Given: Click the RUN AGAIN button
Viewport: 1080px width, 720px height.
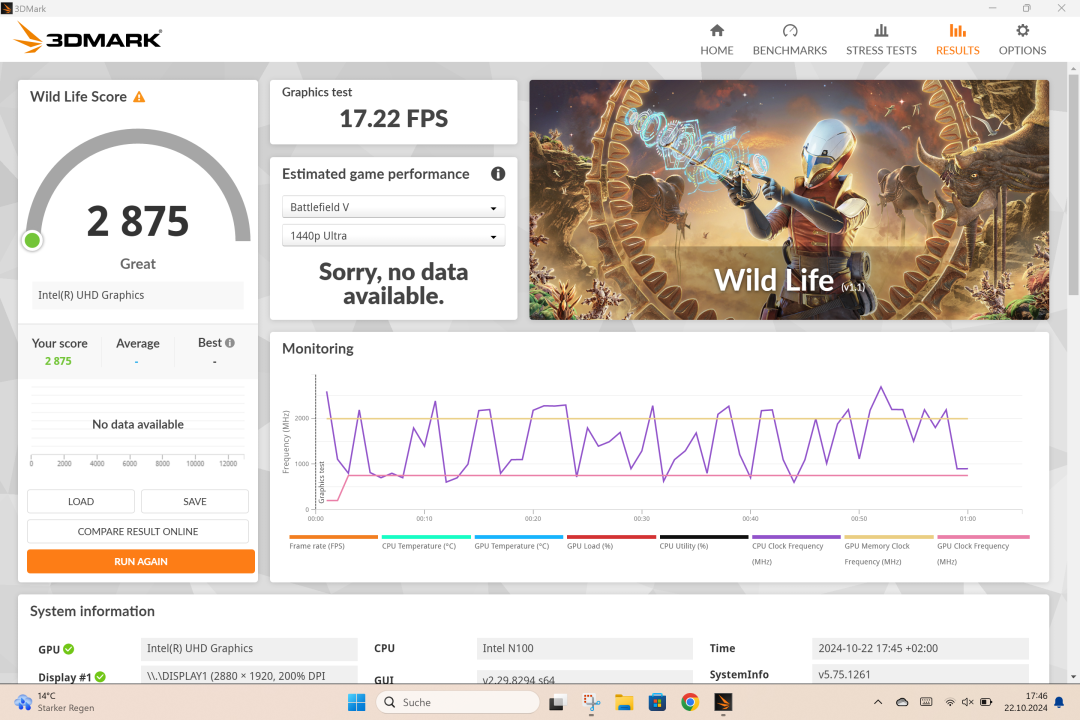Looking at the screenshot, I should point(141,562).
